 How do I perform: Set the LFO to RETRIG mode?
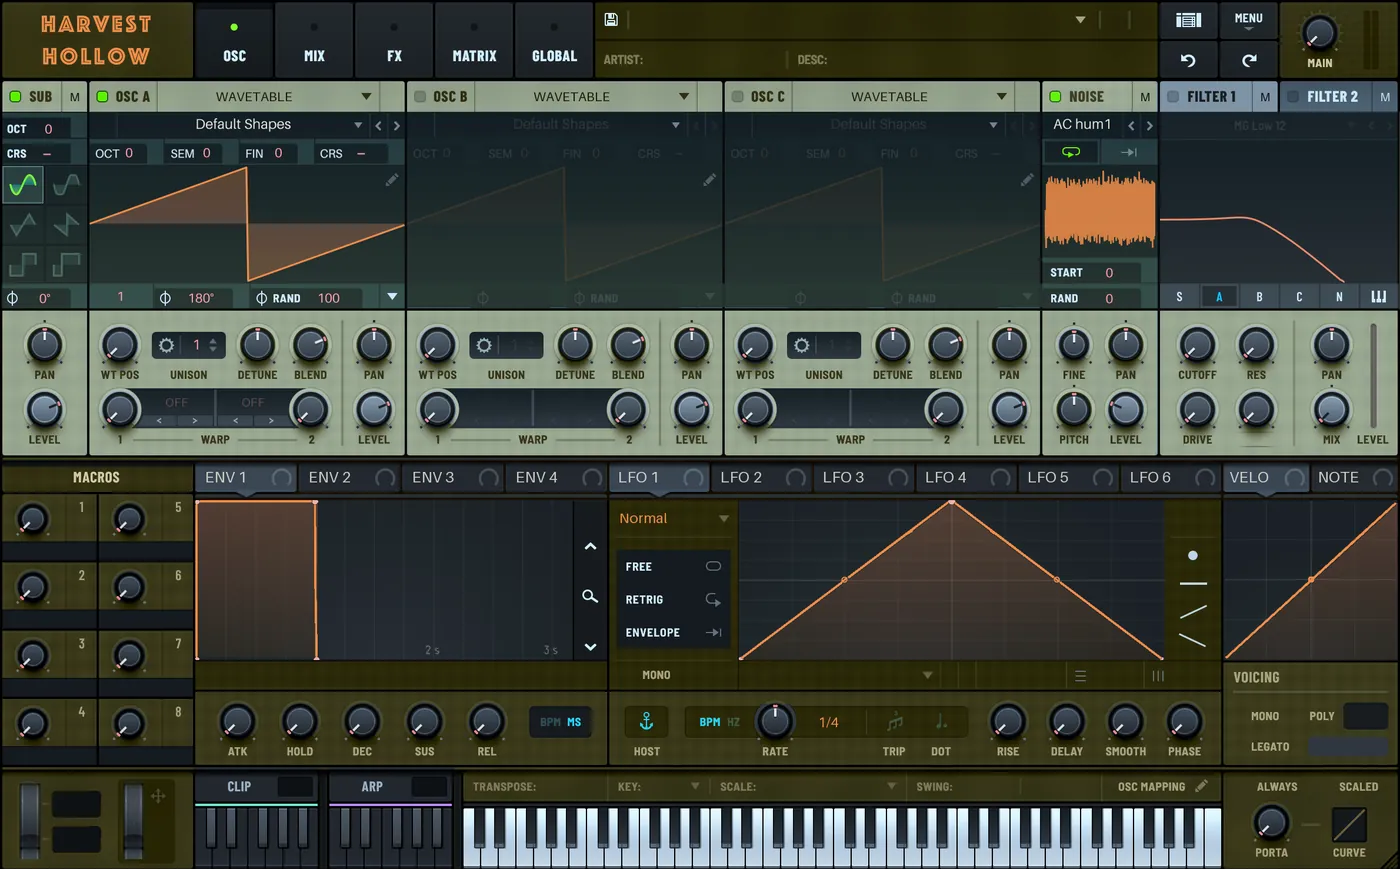pyautogui.click(x=673, y=600)
